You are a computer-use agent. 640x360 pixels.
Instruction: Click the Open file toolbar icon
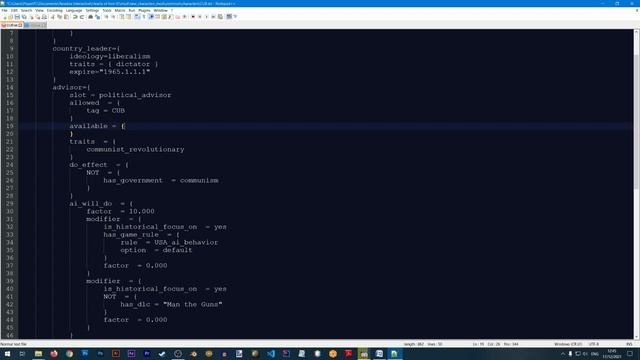[11, 17]
